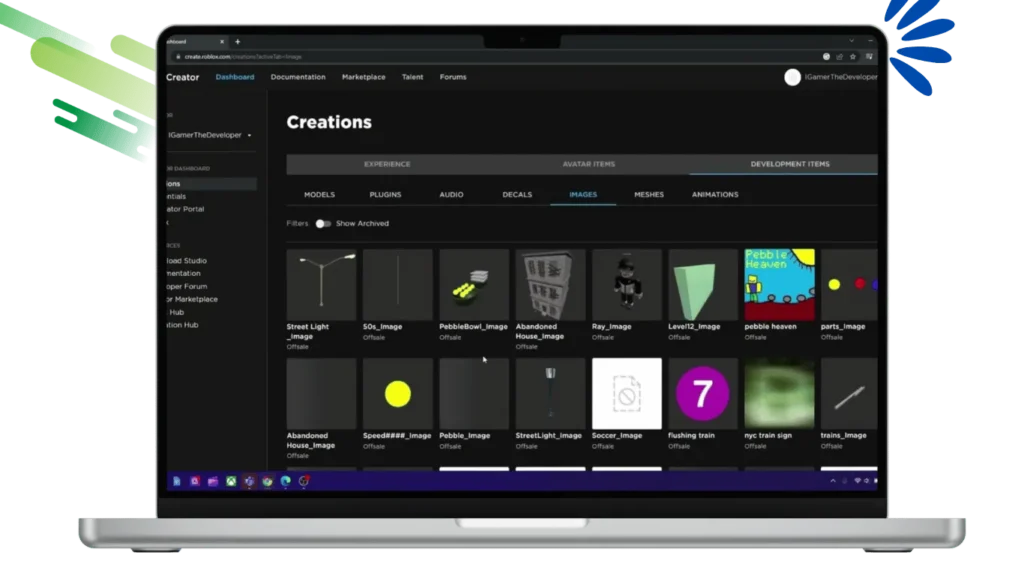Open Abandoned House_Image with the building thumbnail
The width and height of the screenshot is (1024, 576).
[x=551, y=285]
